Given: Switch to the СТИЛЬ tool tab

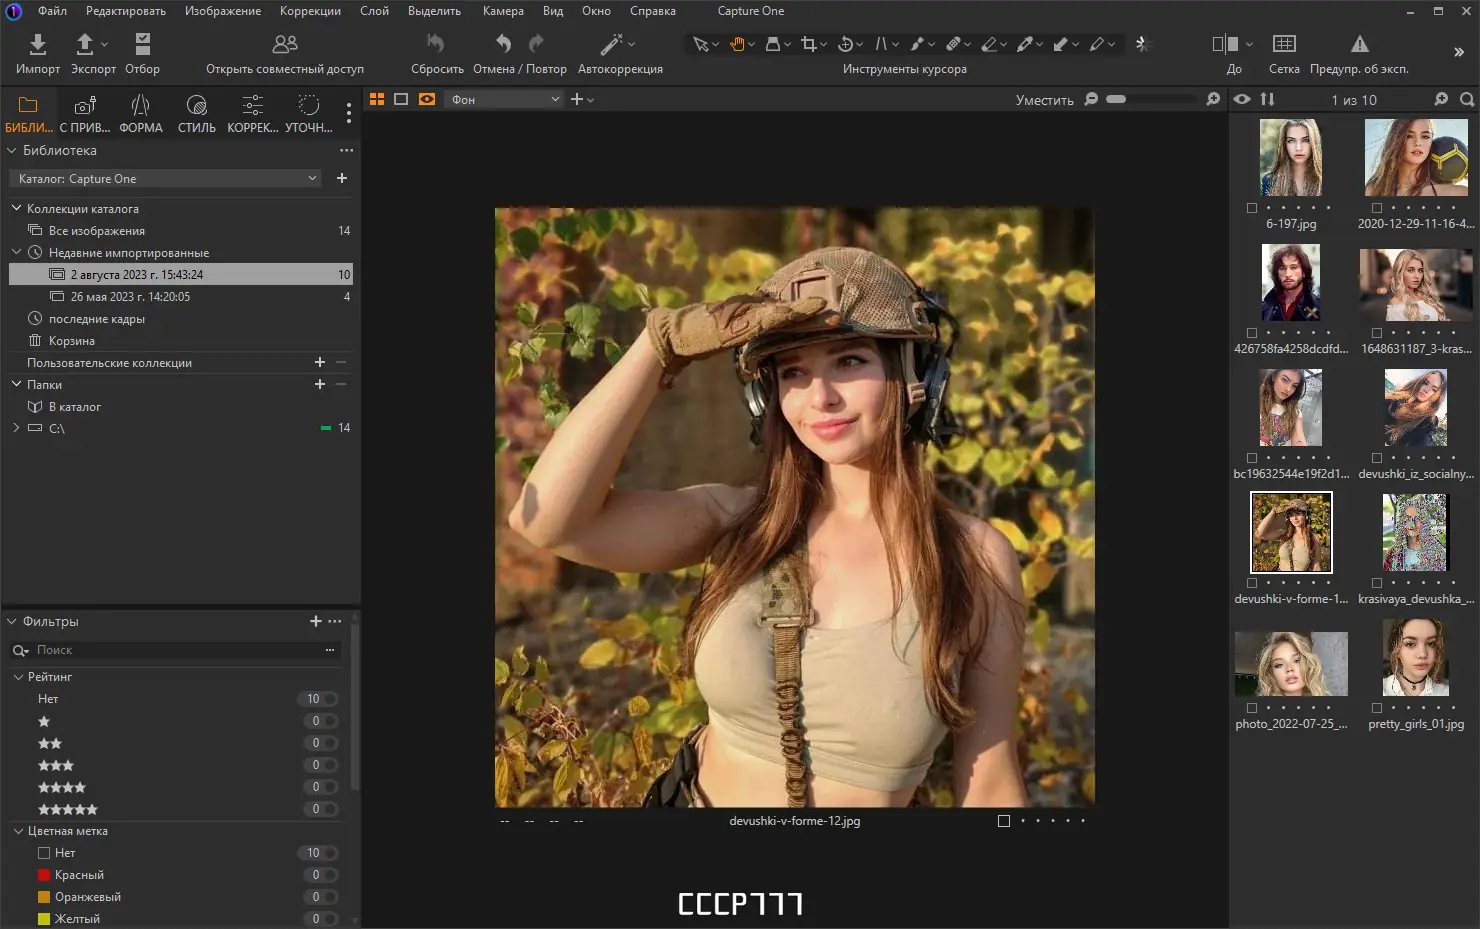Looking at the screenshot, I should (196, 113).
